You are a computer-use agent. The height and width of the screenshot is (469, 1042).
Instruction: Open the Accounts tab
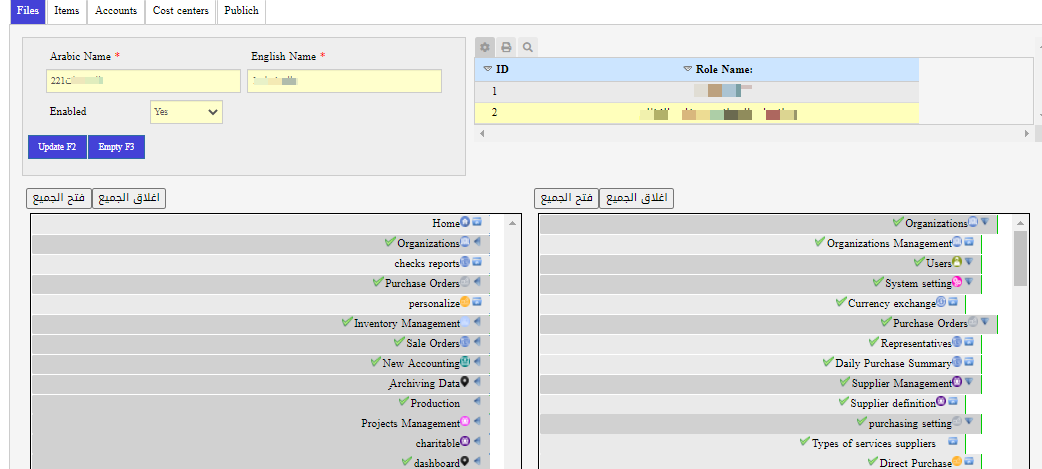pos(116,11)
